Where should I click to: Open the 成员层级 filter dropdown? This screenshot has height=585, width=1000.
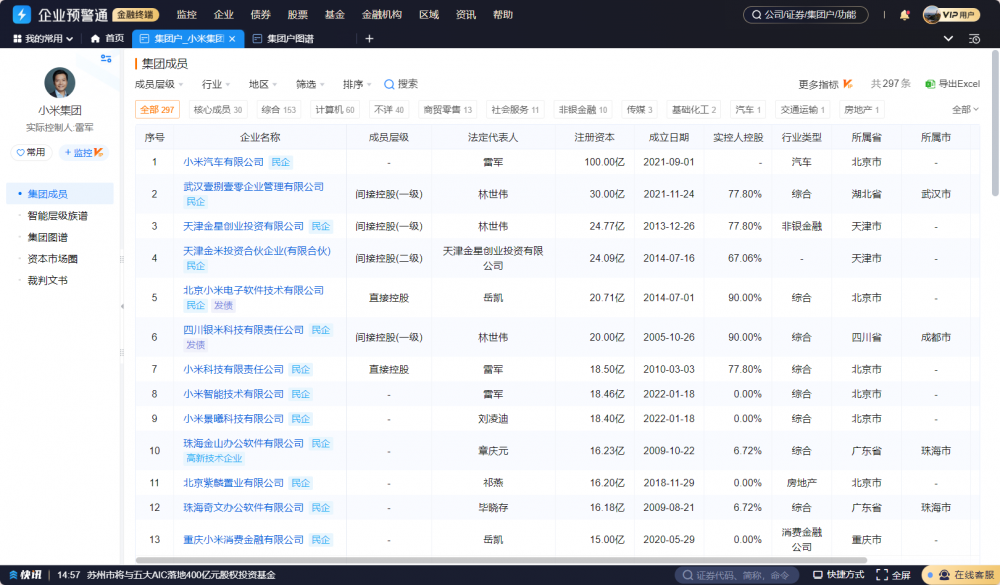159,84
